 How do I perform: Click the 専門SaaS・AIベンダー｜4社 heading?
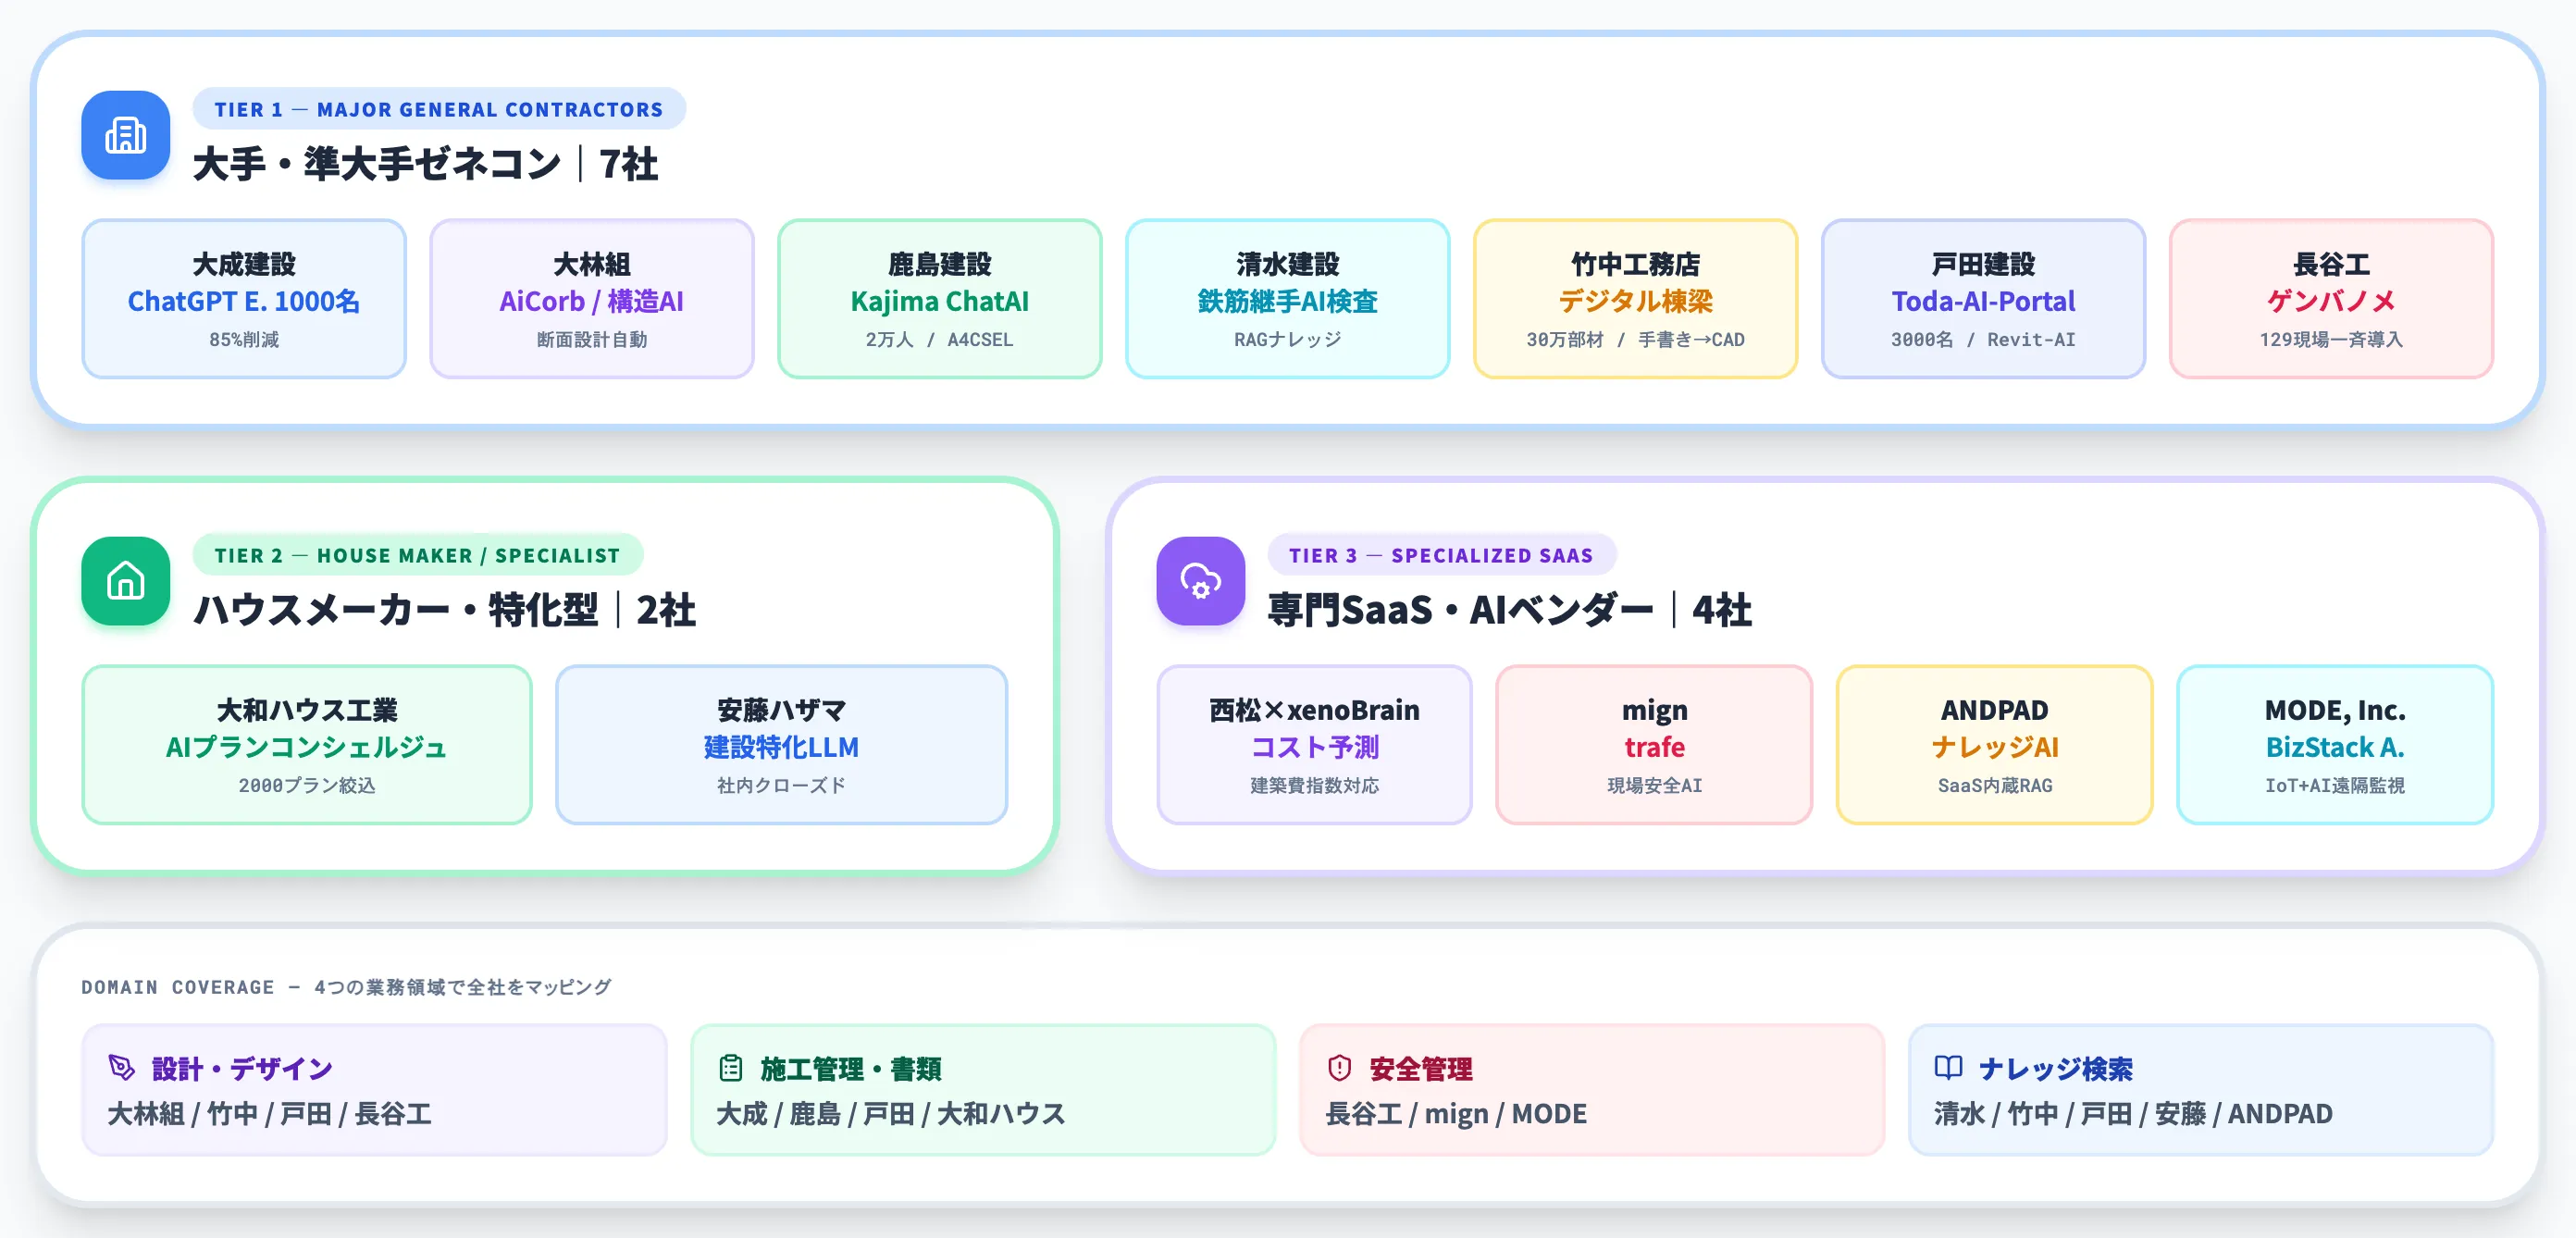[1510, 610]
